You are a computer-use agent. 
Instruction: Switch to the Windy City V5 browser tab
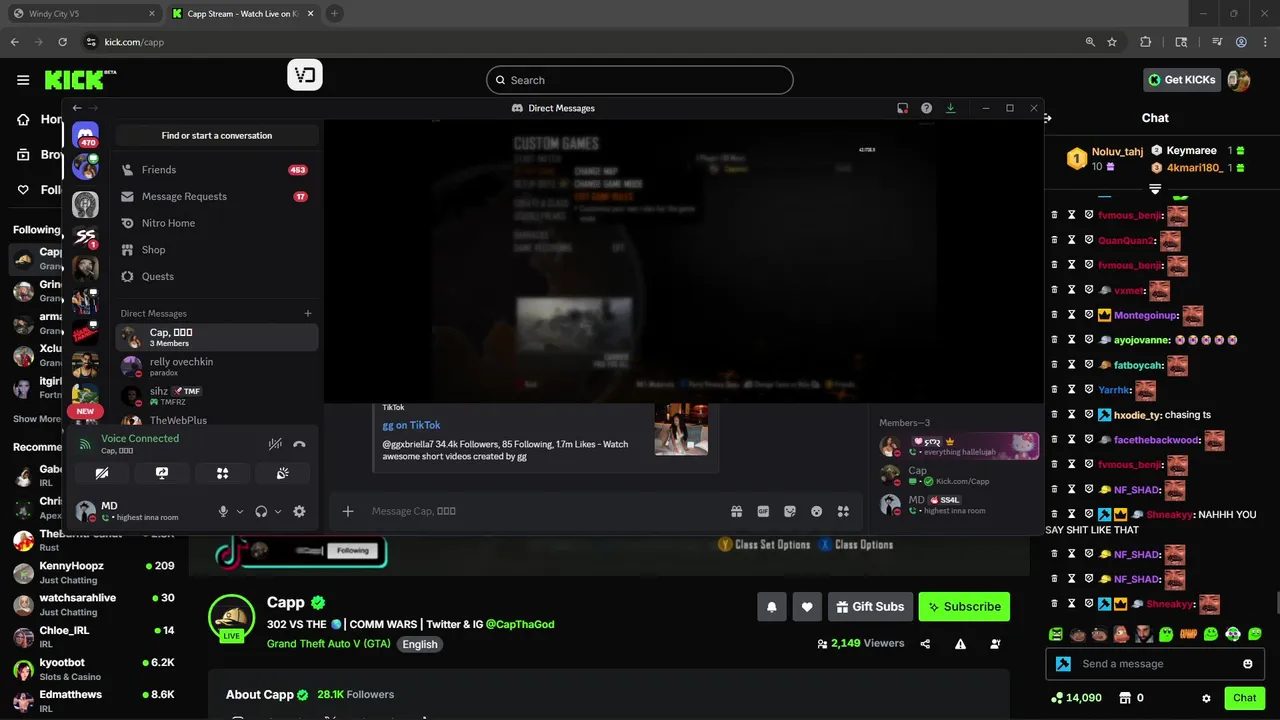(85, 14)
